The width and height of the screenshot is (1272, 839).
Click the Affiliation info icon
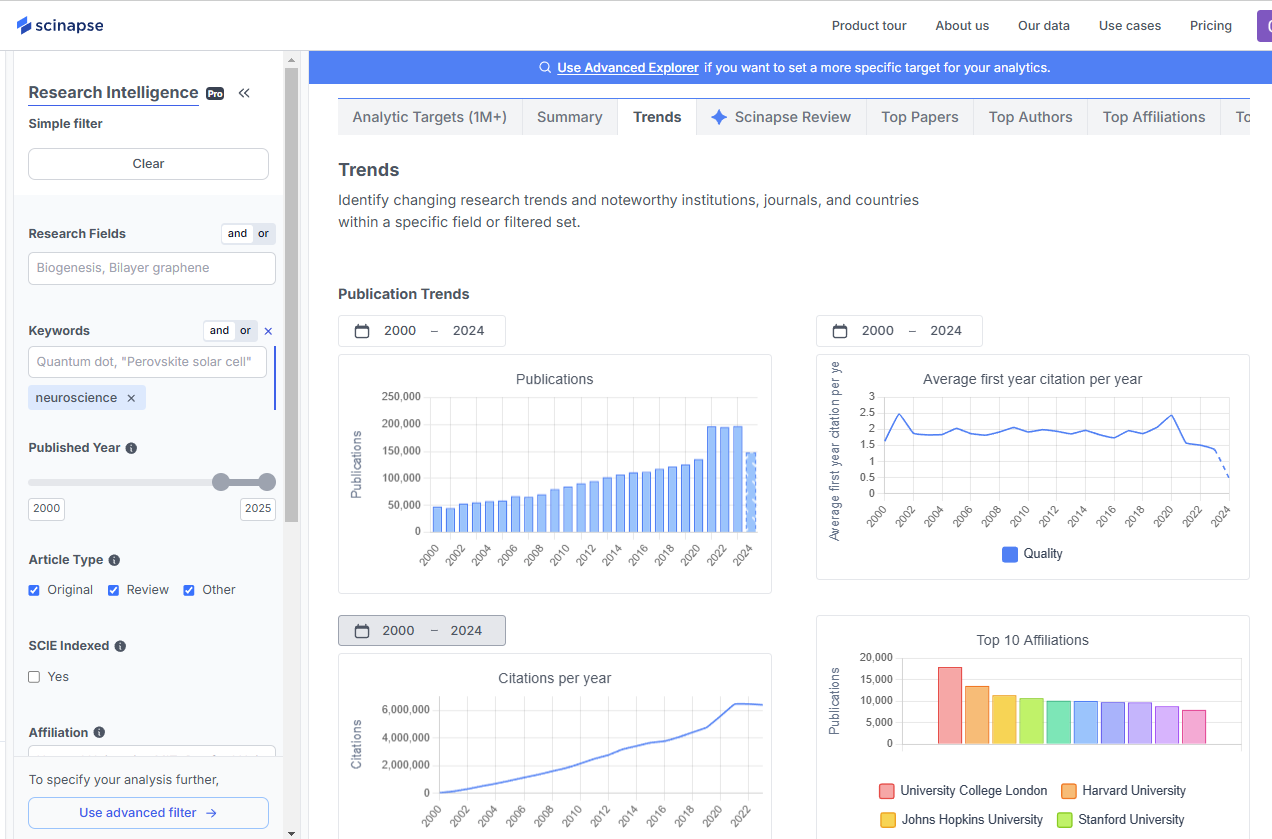[x=98, y=732]
